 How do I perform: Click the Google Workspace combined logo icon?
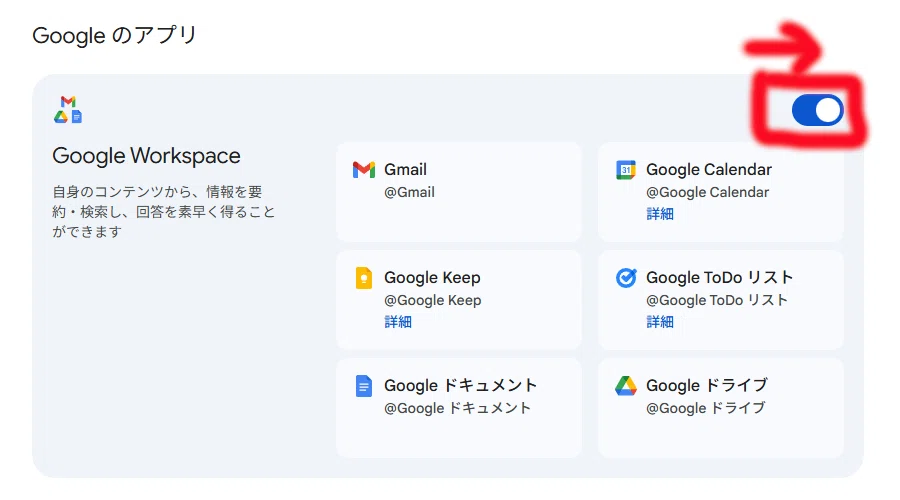[x=68, y=110]
